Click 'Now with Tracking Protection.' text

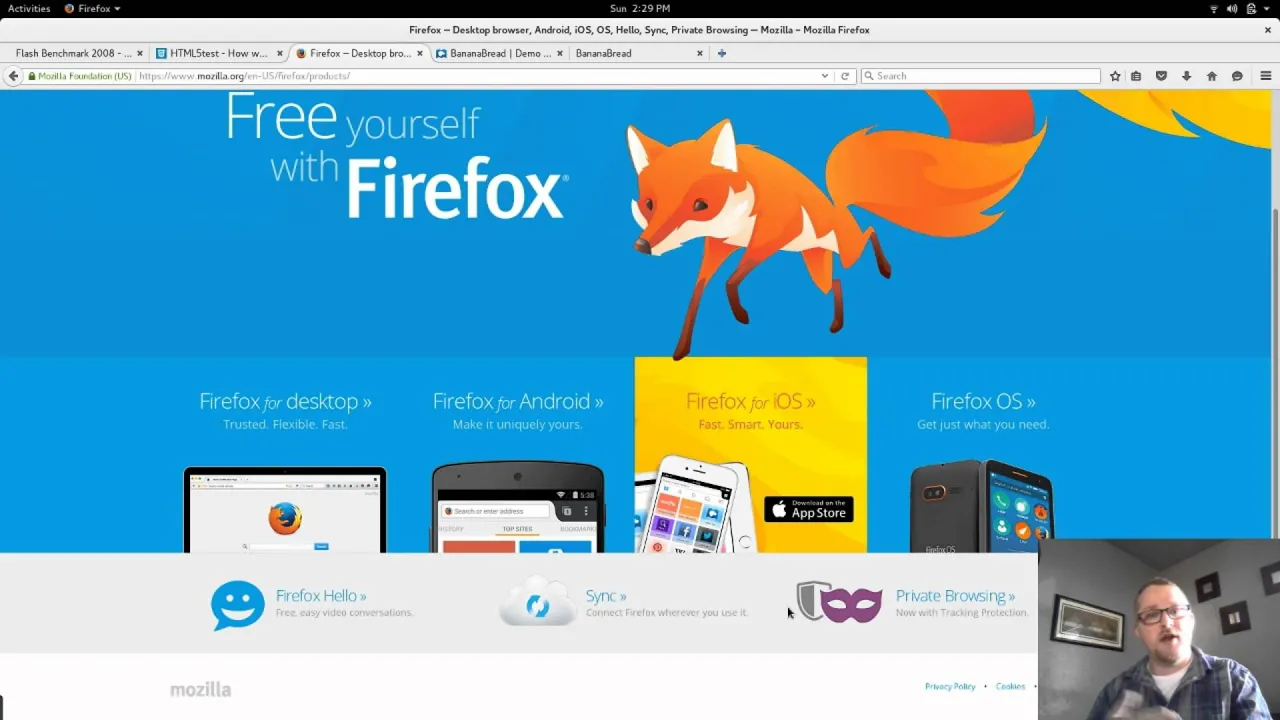[962, 613]
